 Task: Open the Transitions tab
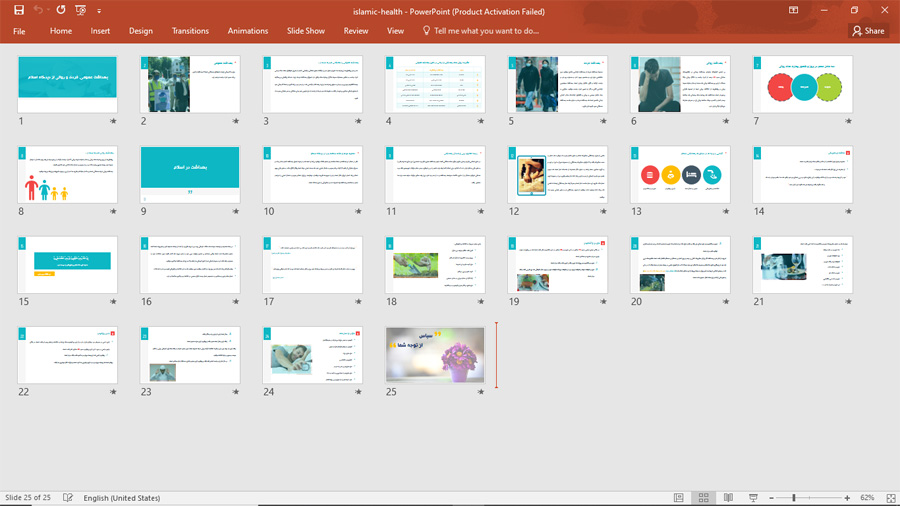click(x=190, y=31)
